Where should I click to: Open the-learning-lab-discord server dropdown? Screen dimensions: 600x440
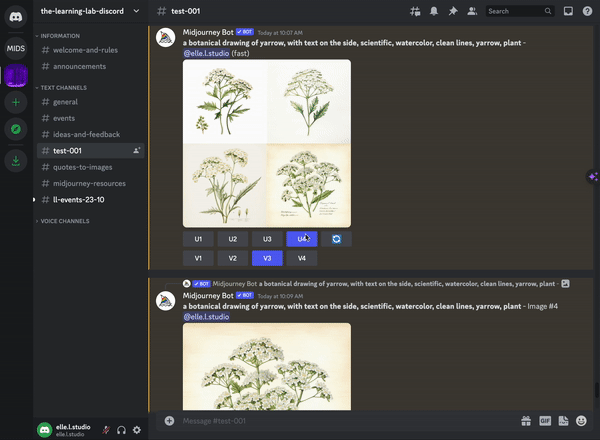click(x=90, y=11)
